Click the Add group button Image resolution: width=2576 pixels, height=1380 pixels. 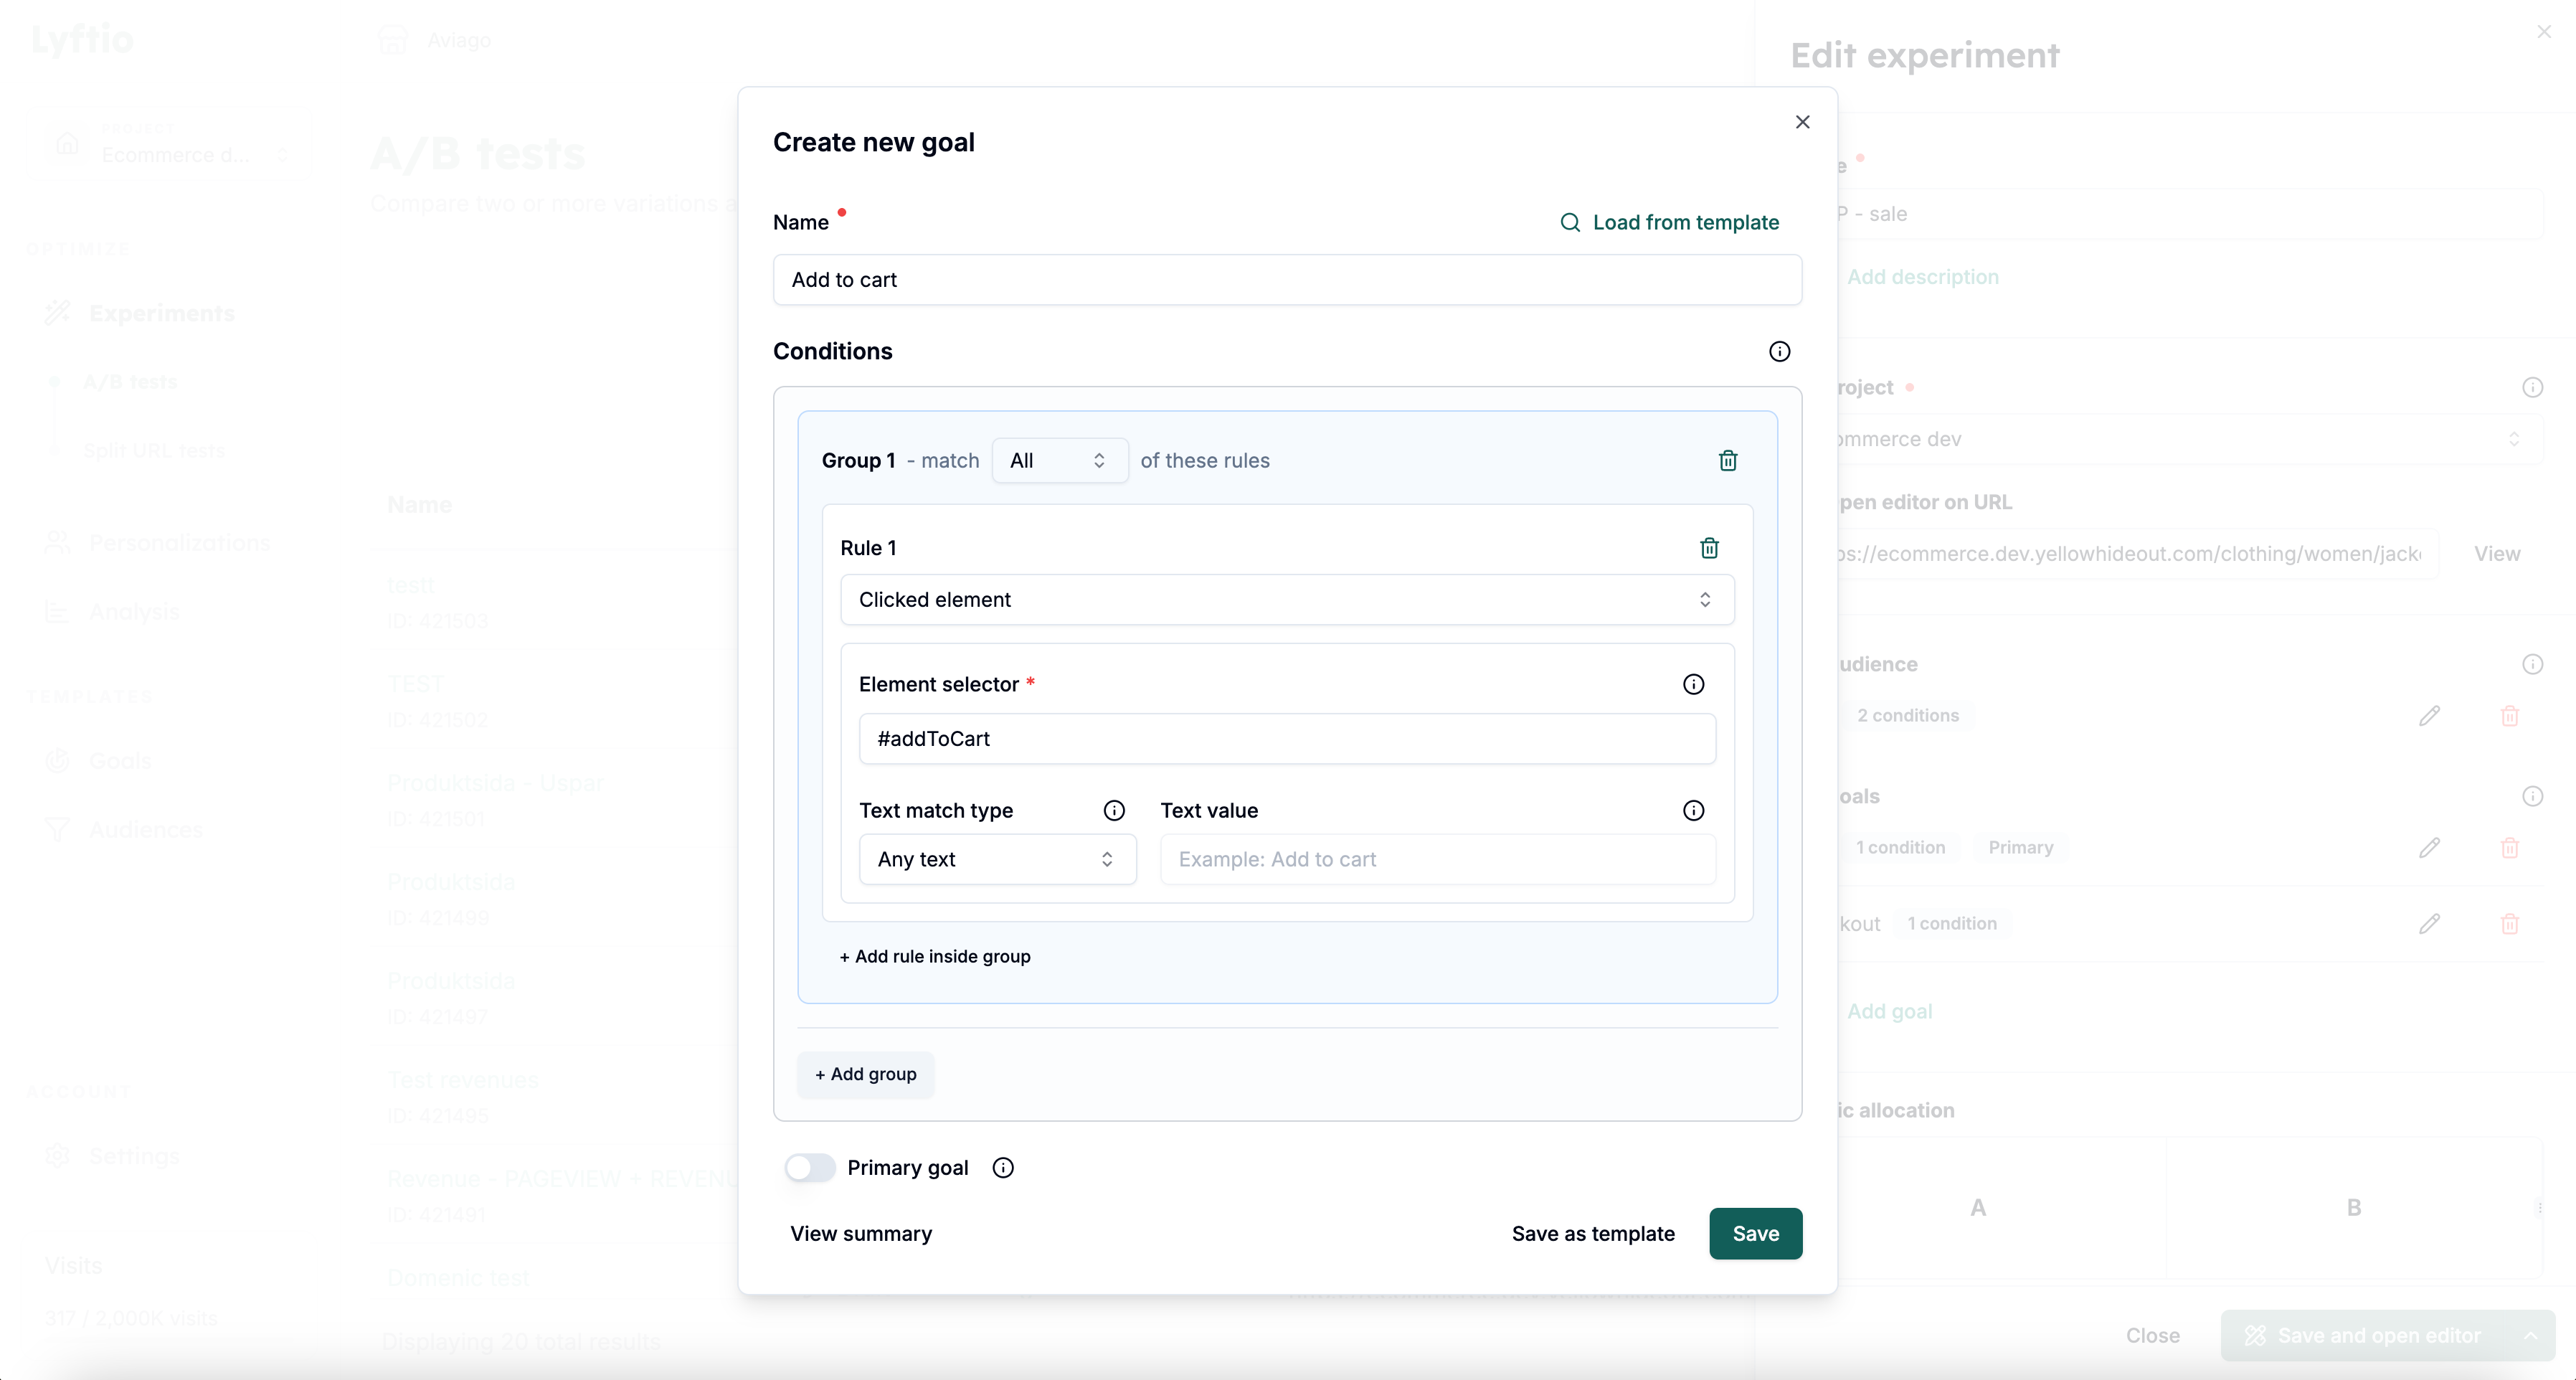pos(865,1075)
